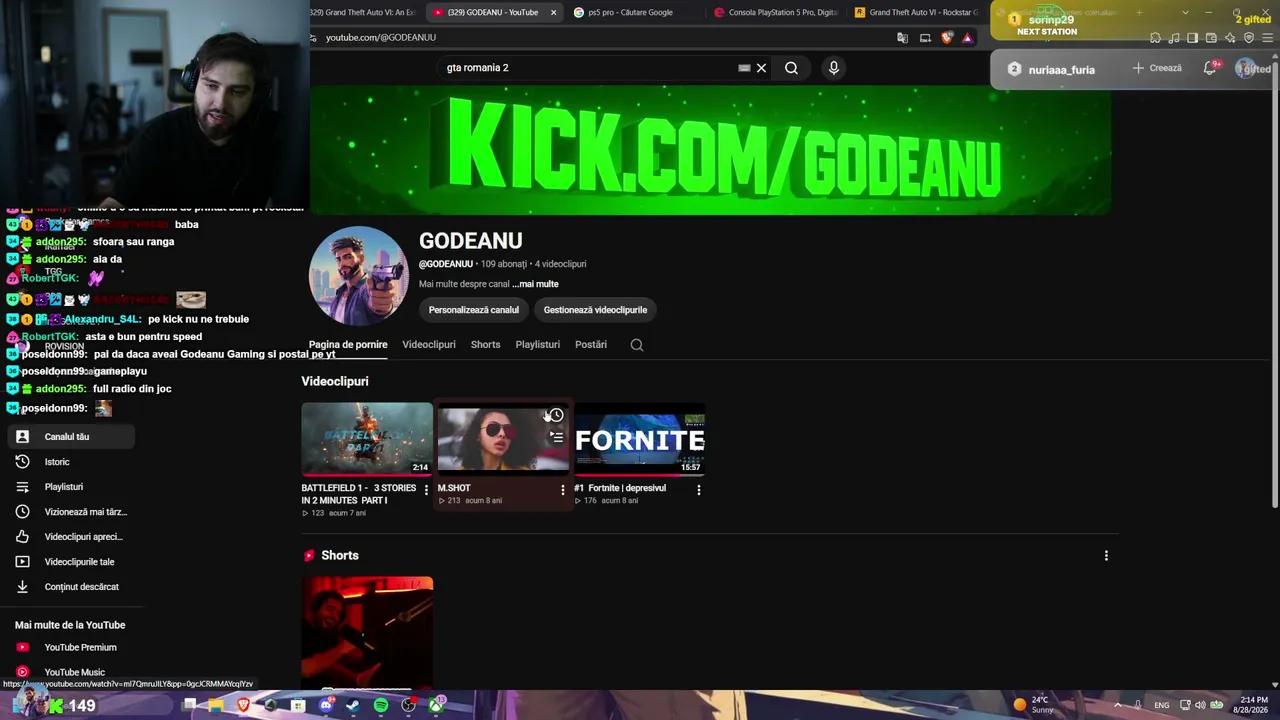The image size is (1280, 720).
Task: Click Gestionează videoclipurile button
Action: [595, 310]
